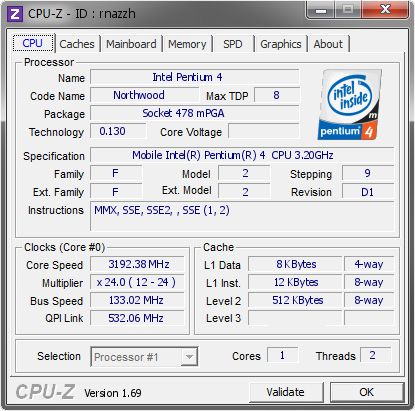
Task: Click the OK button
Action: pos(367,392)
